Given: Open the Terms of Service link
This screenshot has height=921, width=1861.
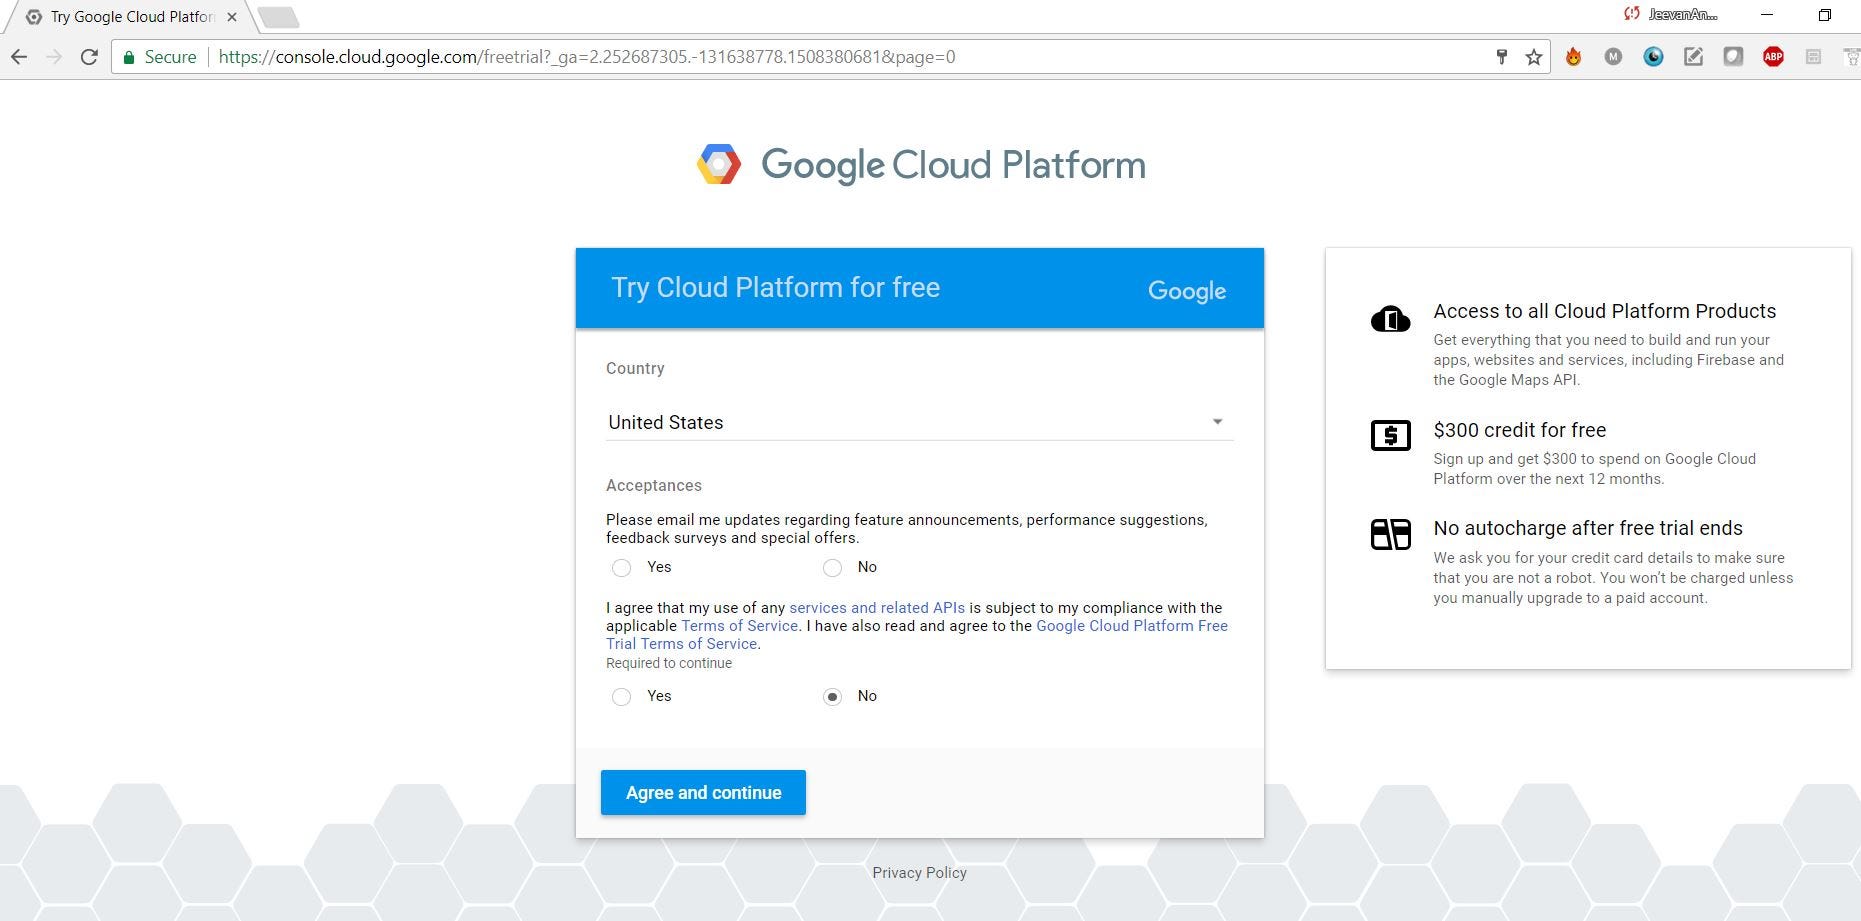Looking at the screenshot, I should 739,626.
